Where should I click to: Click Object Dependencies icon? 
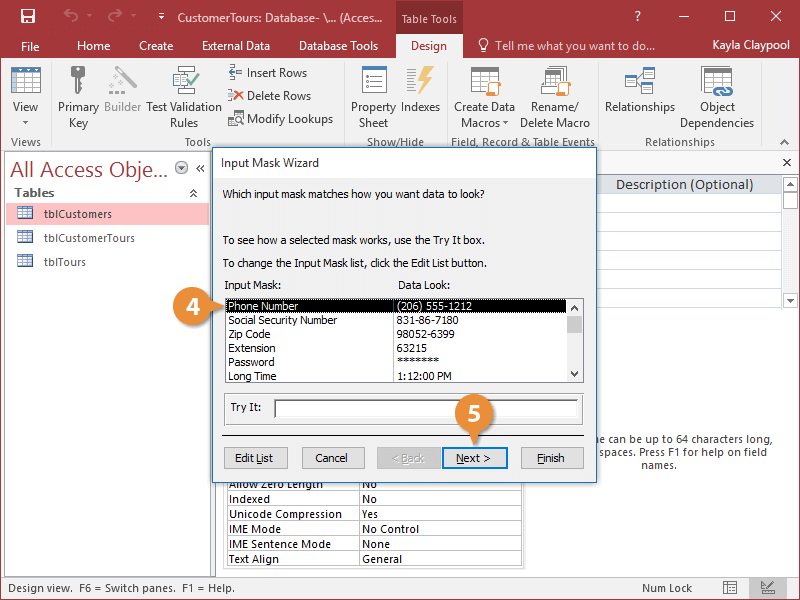[717, 80]
